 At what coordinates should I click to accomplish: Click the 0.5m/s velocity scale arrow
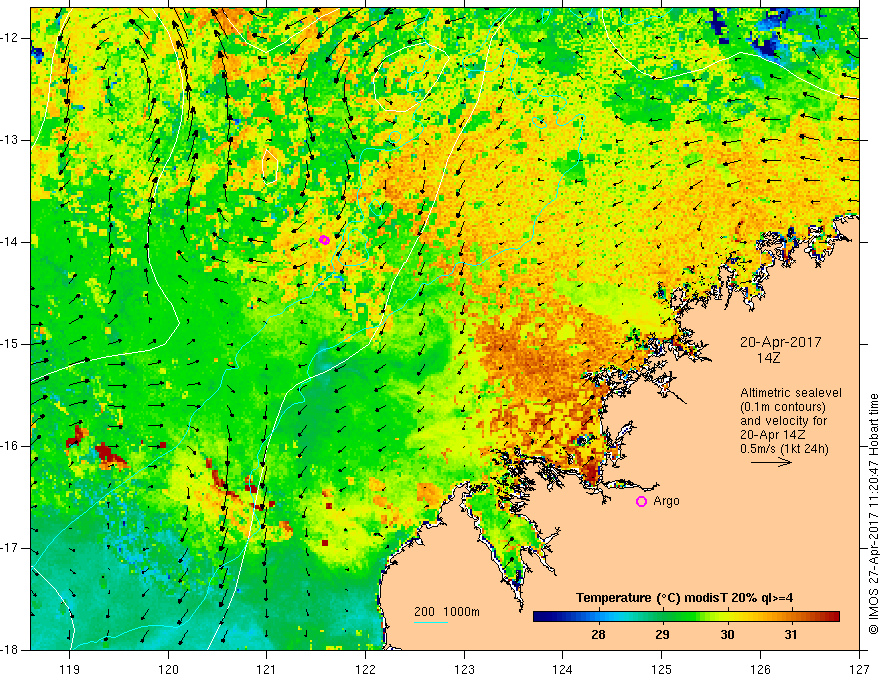click(771, 463)
